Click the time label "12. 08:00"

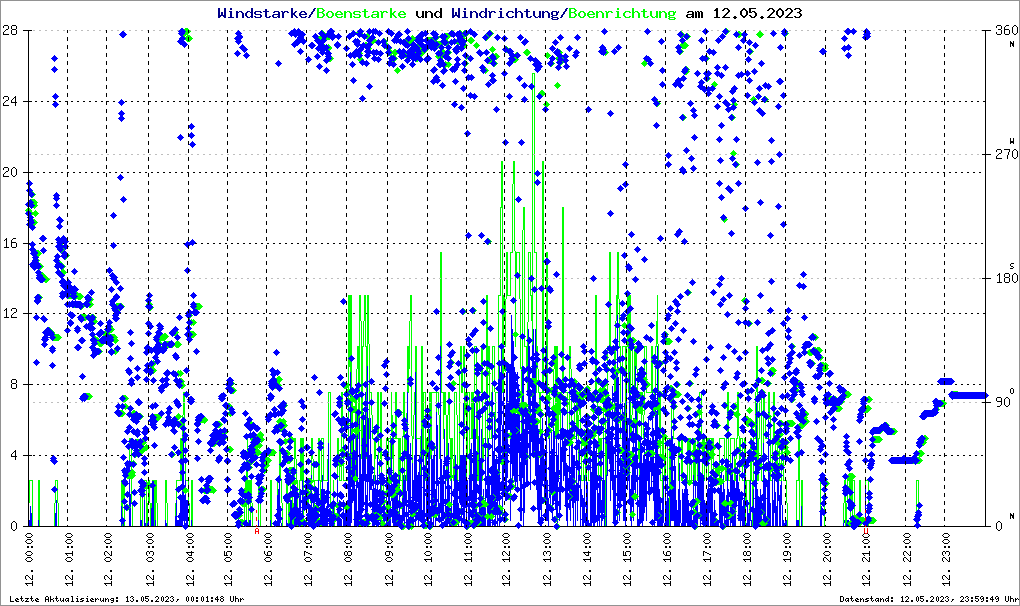pyautogui.click(x=348, y=559)
